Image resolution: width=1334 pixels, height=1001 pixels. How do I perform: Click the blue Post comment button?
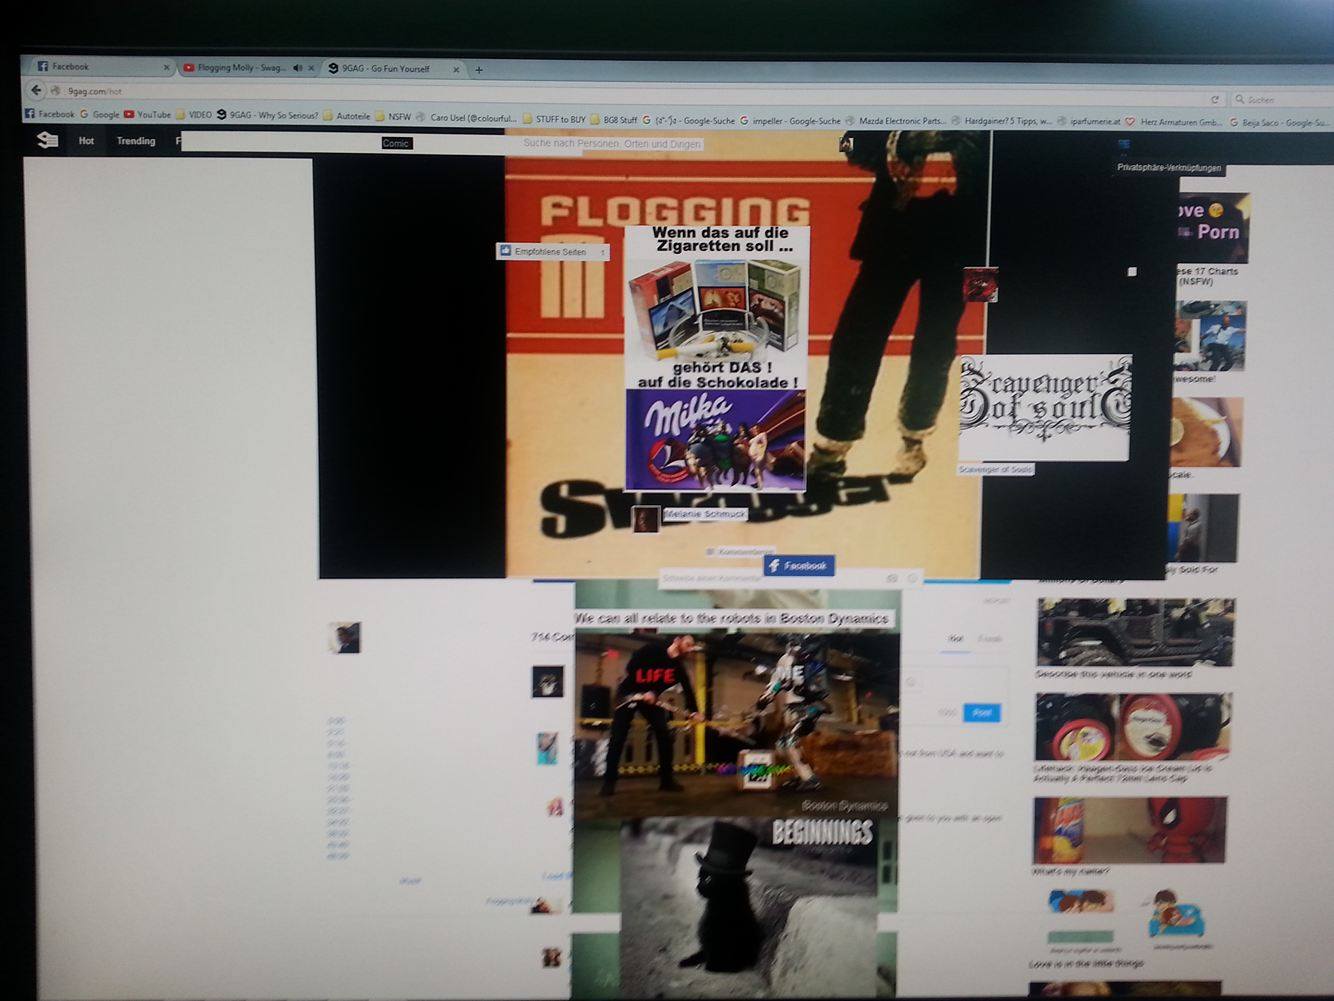click(982, 713)
